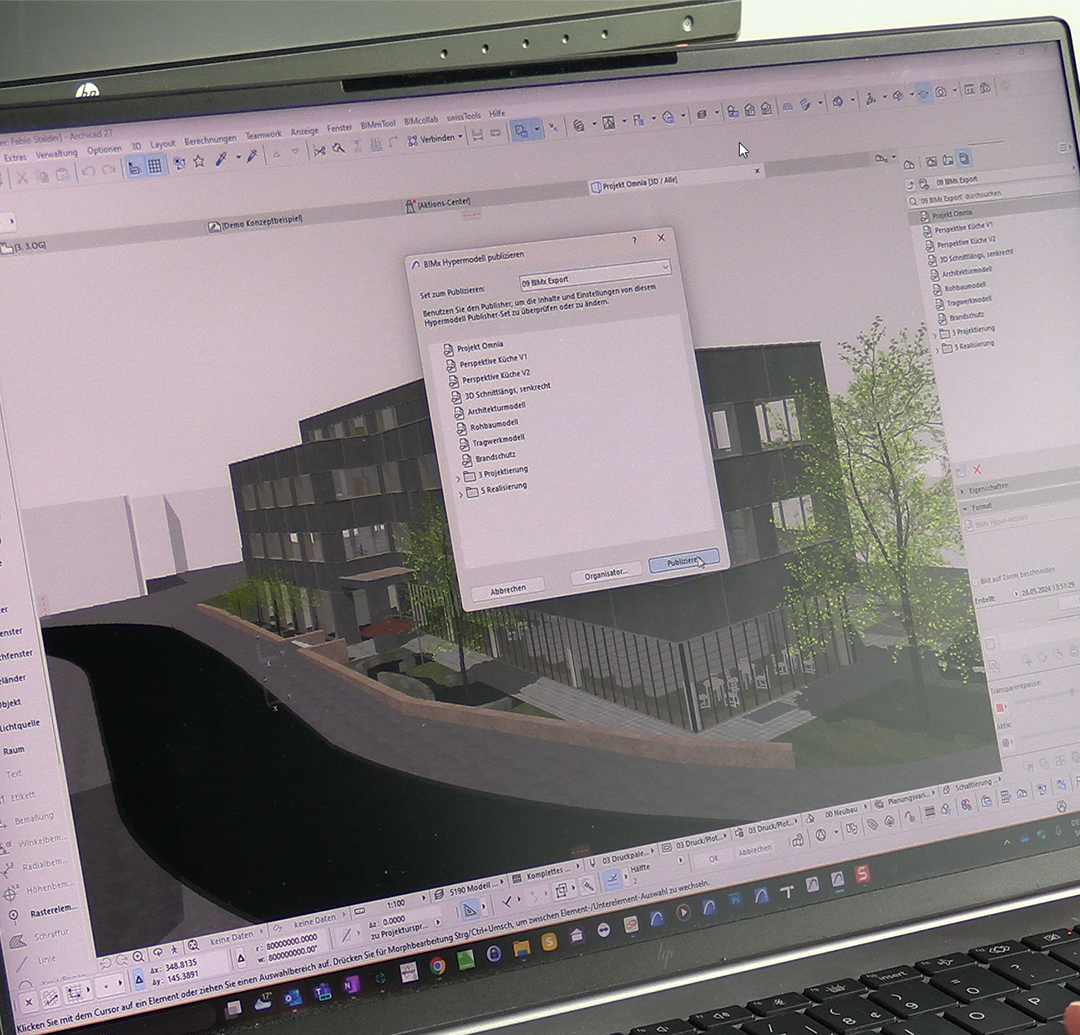Toggle the grid display icon

click(155, 166)
